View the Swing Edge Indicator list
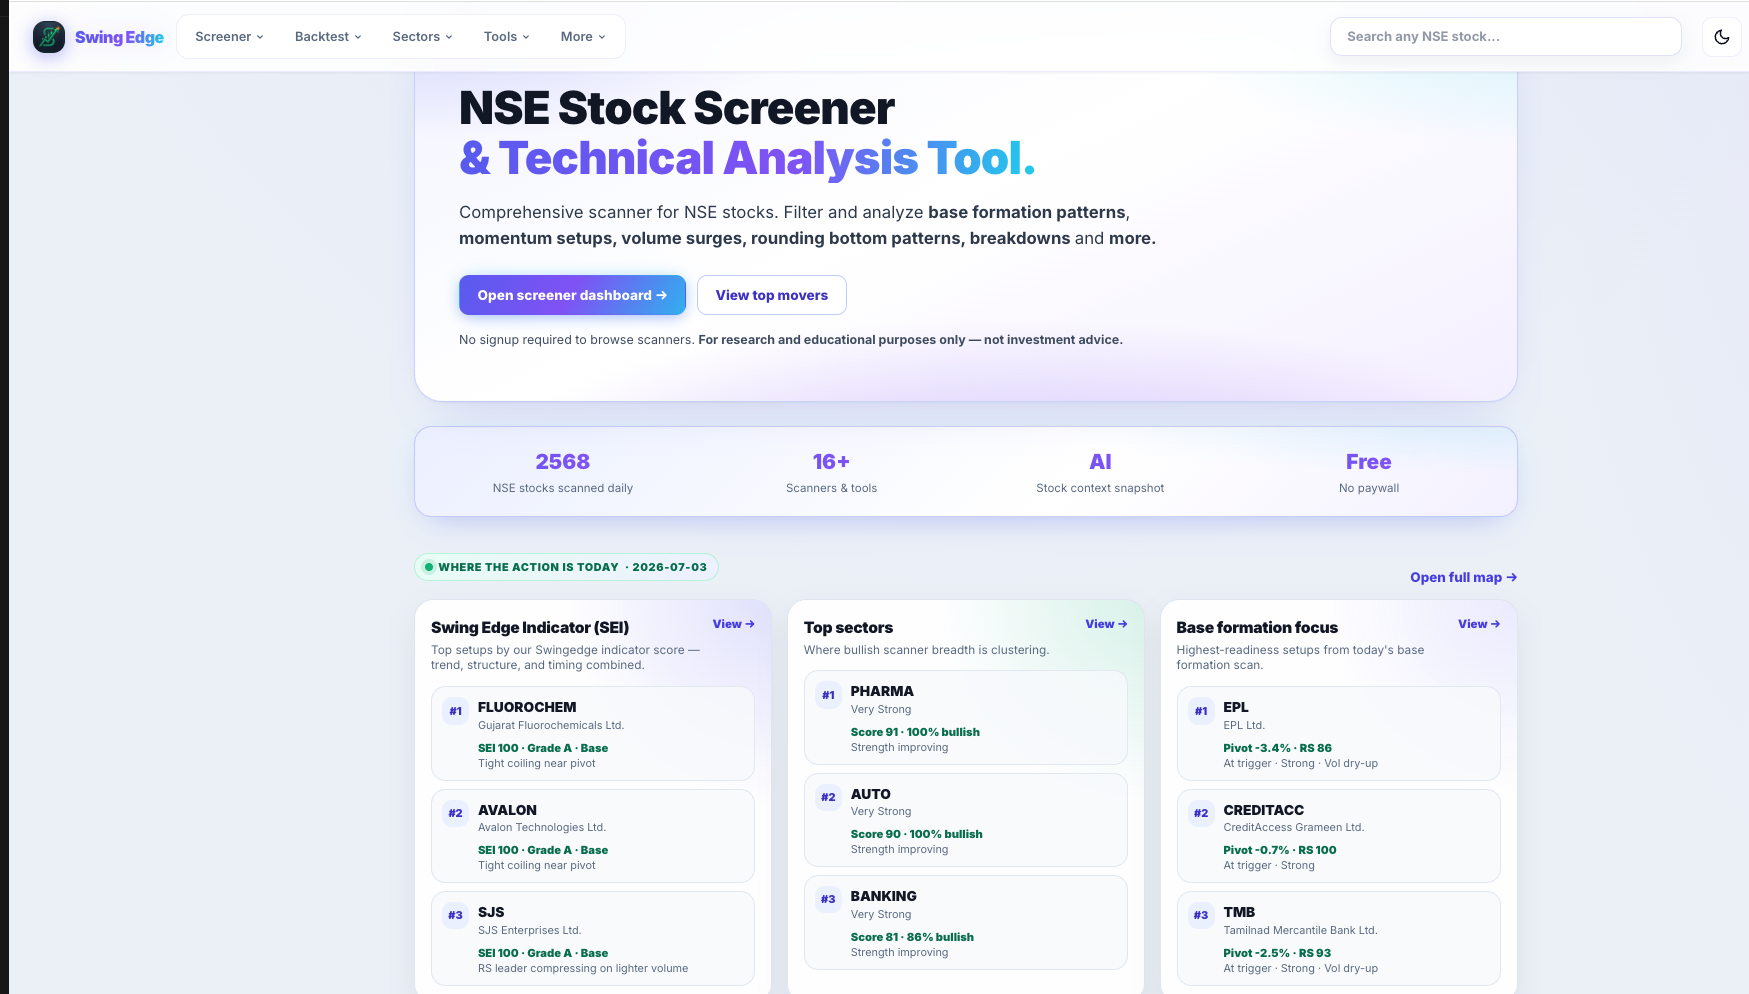 733,624
